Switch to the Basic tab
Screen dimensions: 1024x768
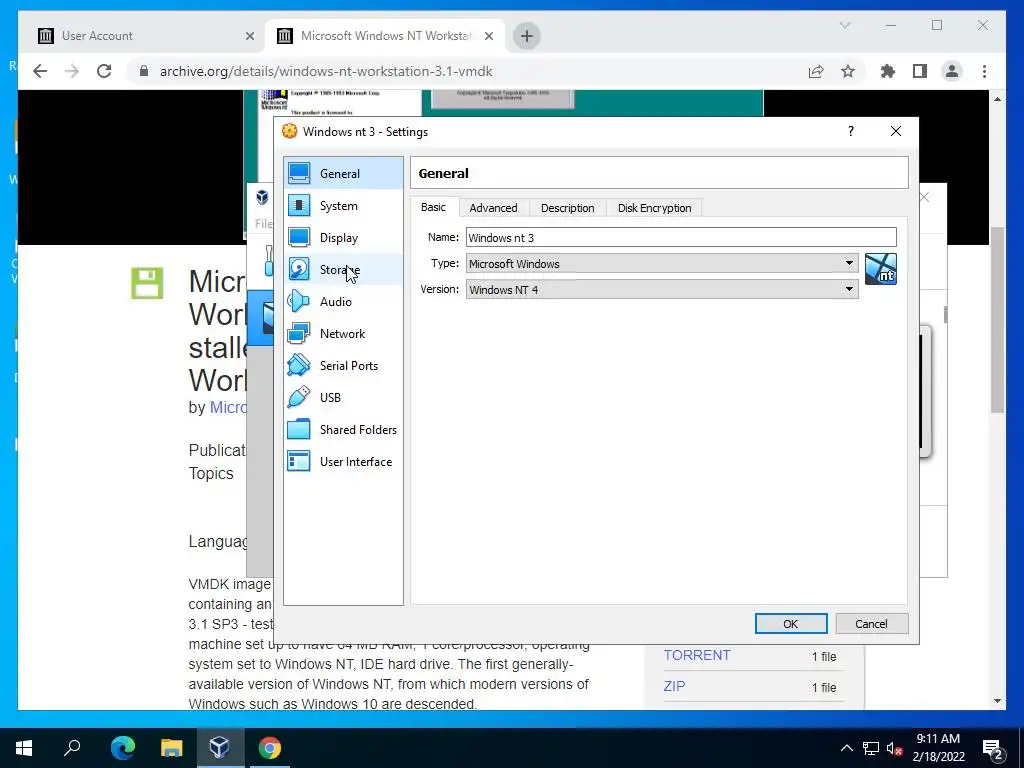point(433,207)
